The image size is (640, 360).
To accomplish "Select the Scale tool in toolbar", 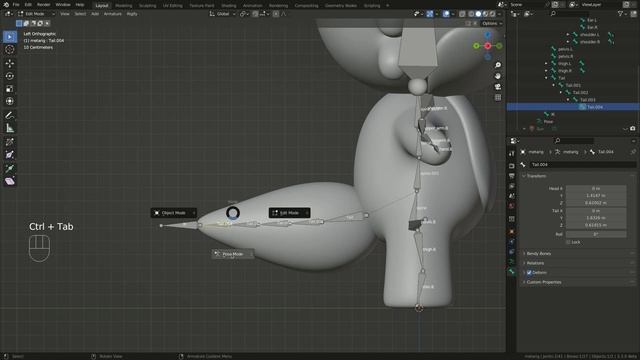I will (x=10, y=89).
